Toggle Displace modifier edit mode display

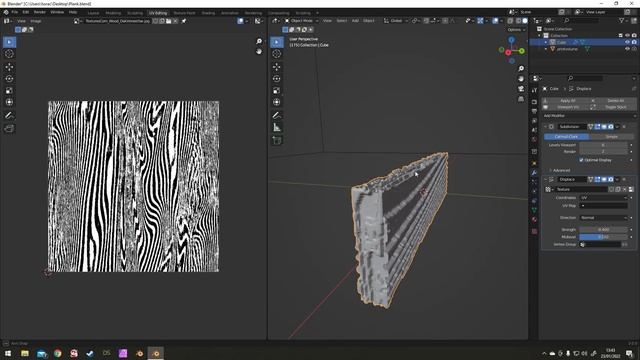tap(597, 179)
